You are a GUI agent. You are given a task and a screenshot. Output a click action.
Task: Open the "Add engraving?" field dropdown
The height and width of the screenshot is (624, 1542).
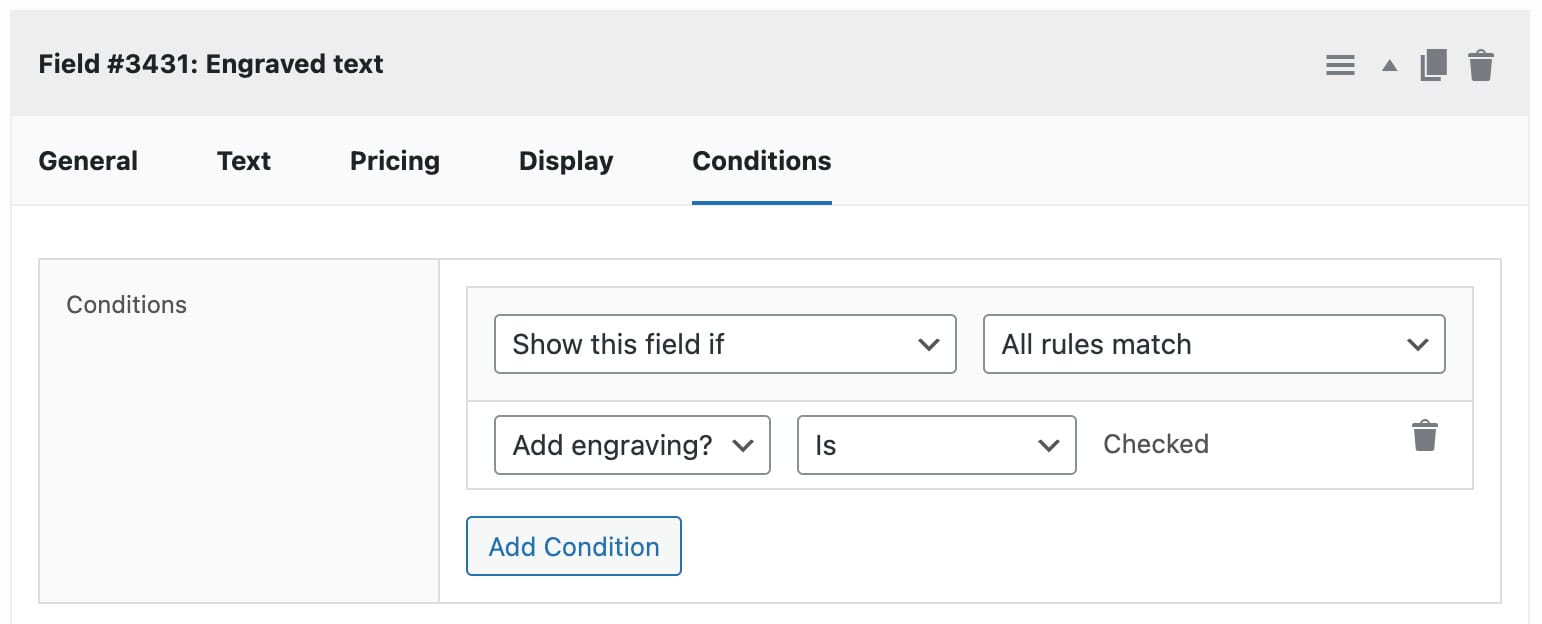(x=632, y=445)
